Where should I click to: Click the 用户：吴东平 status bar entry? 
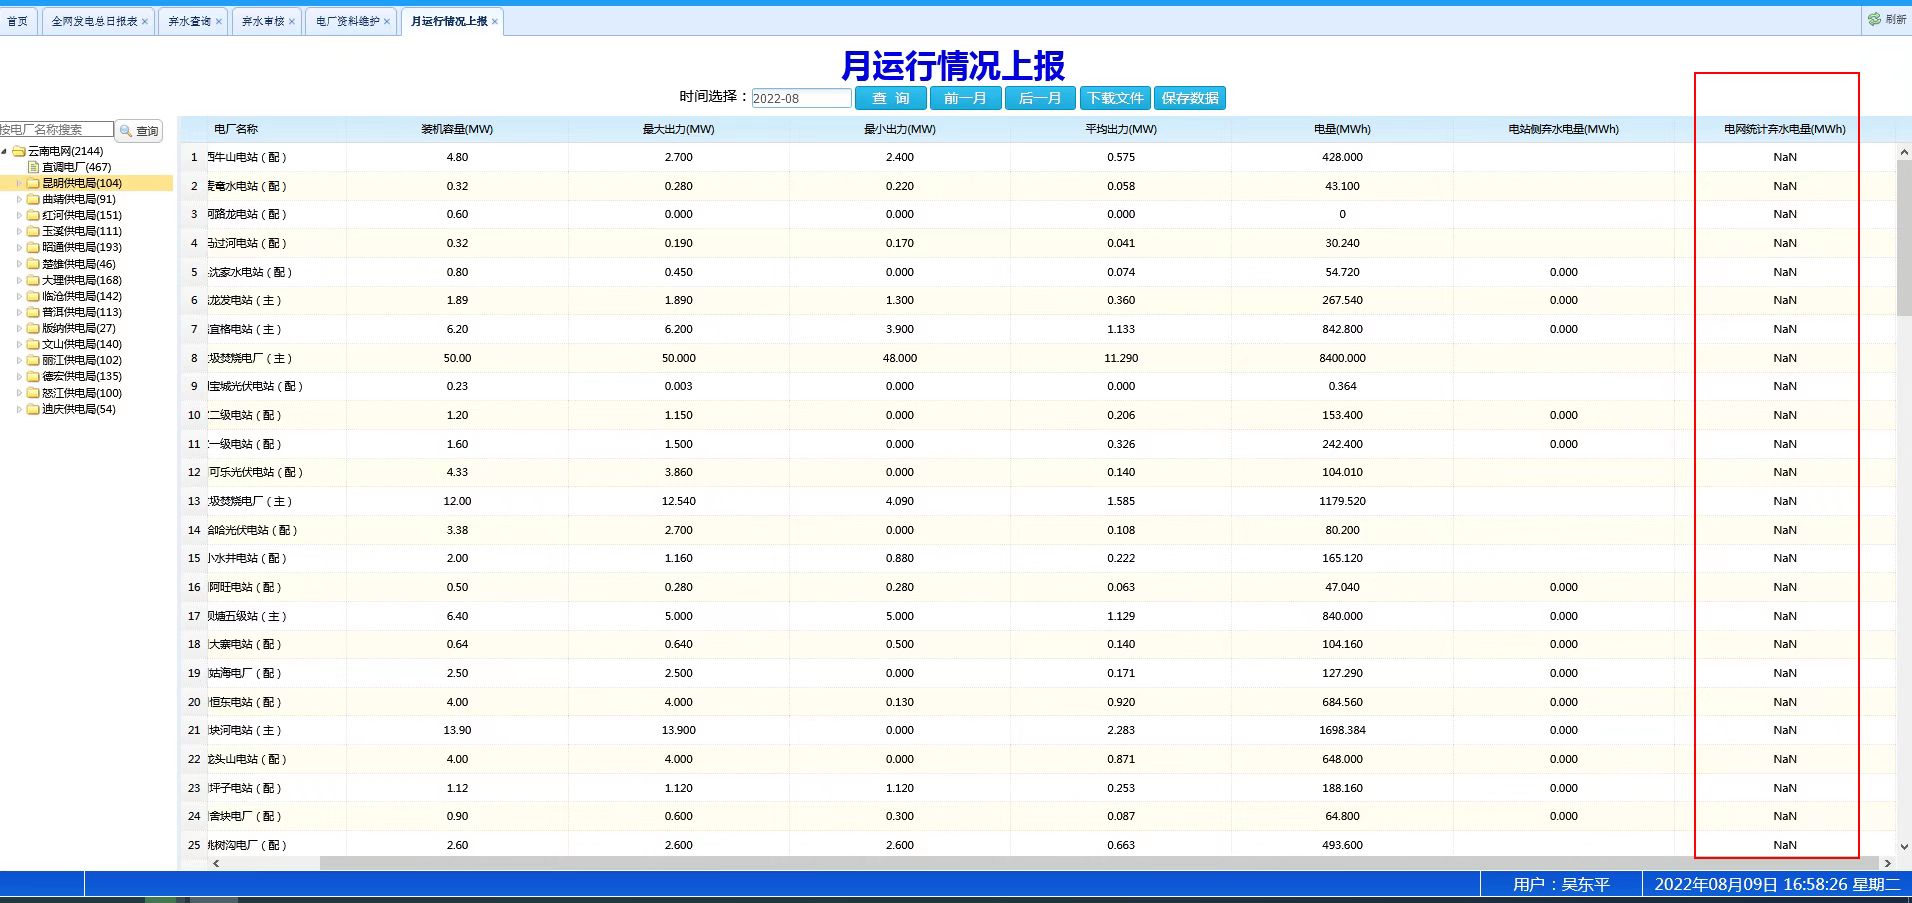1561,884
